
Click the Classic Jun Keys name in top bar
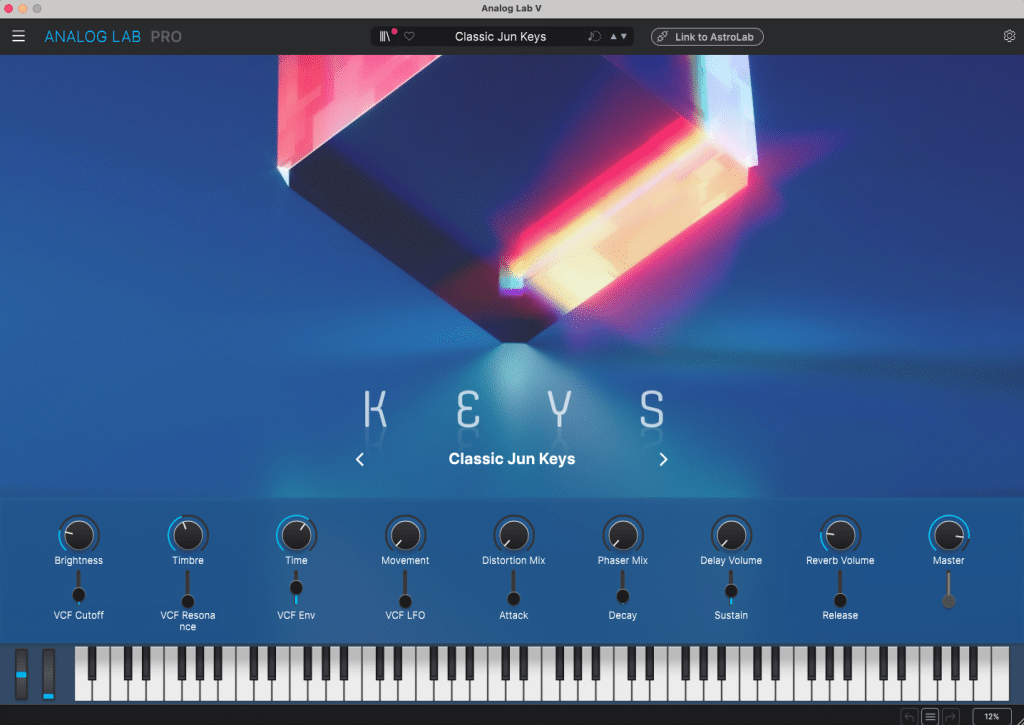(501, 36)
